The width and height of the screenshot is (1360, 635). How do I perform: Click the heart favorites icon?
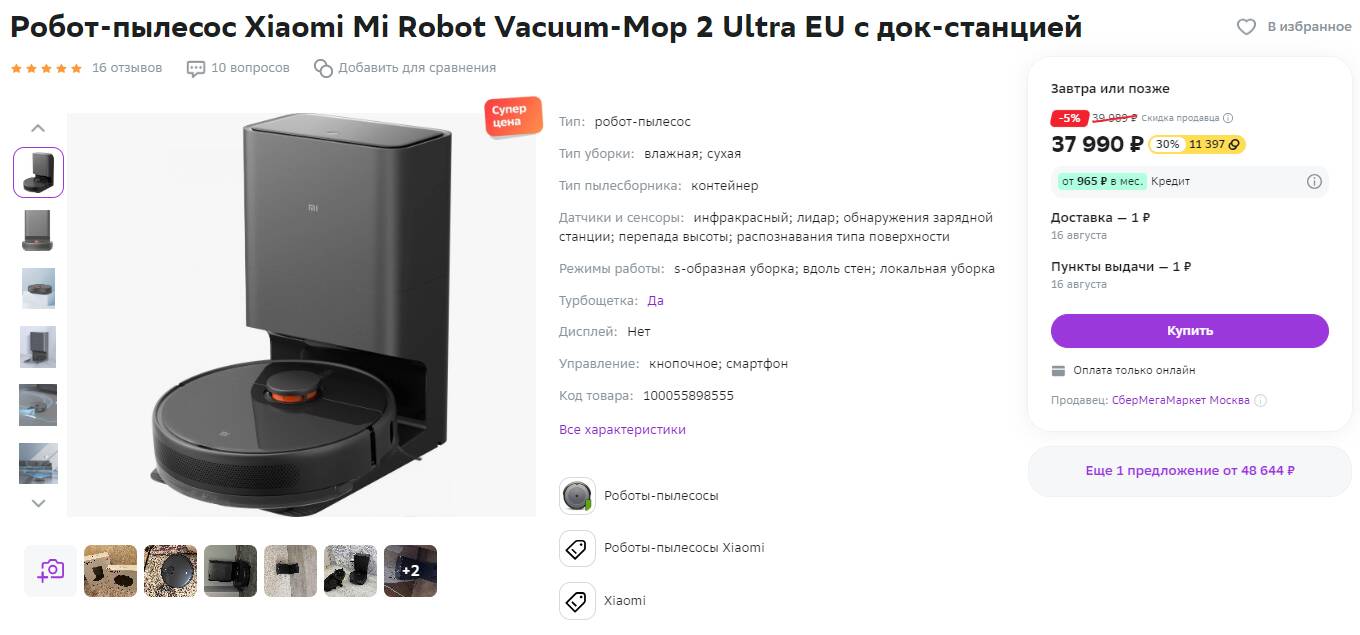pyautogui.click(x=1246, y=27)
